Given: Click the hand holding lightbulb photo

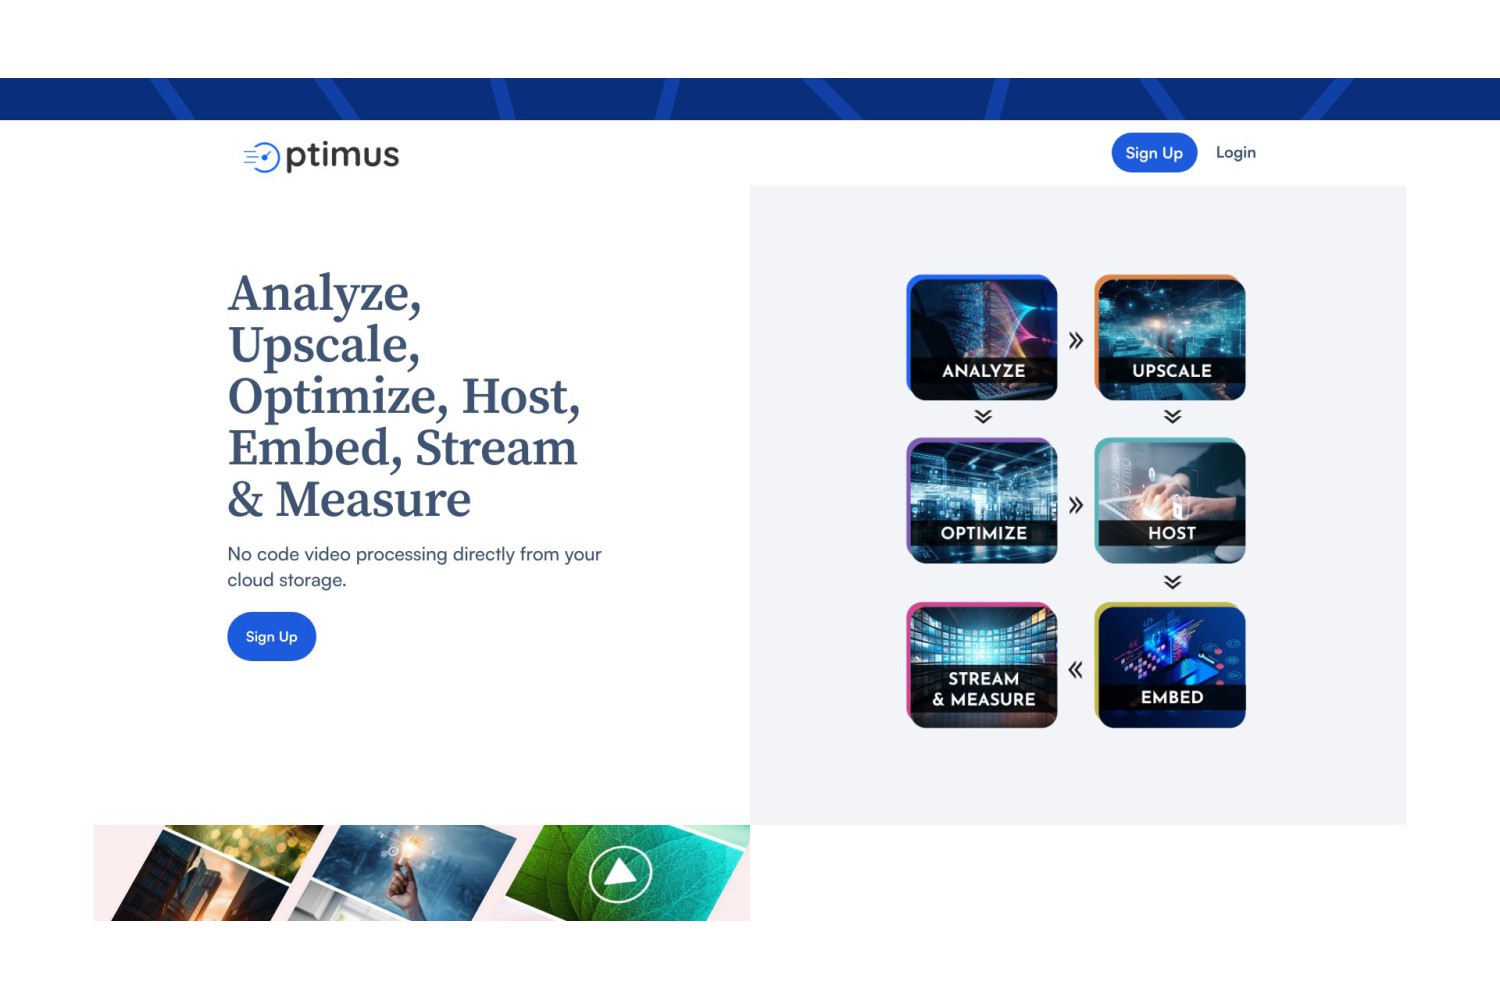Looking at the screenshot, I should 405,873.
